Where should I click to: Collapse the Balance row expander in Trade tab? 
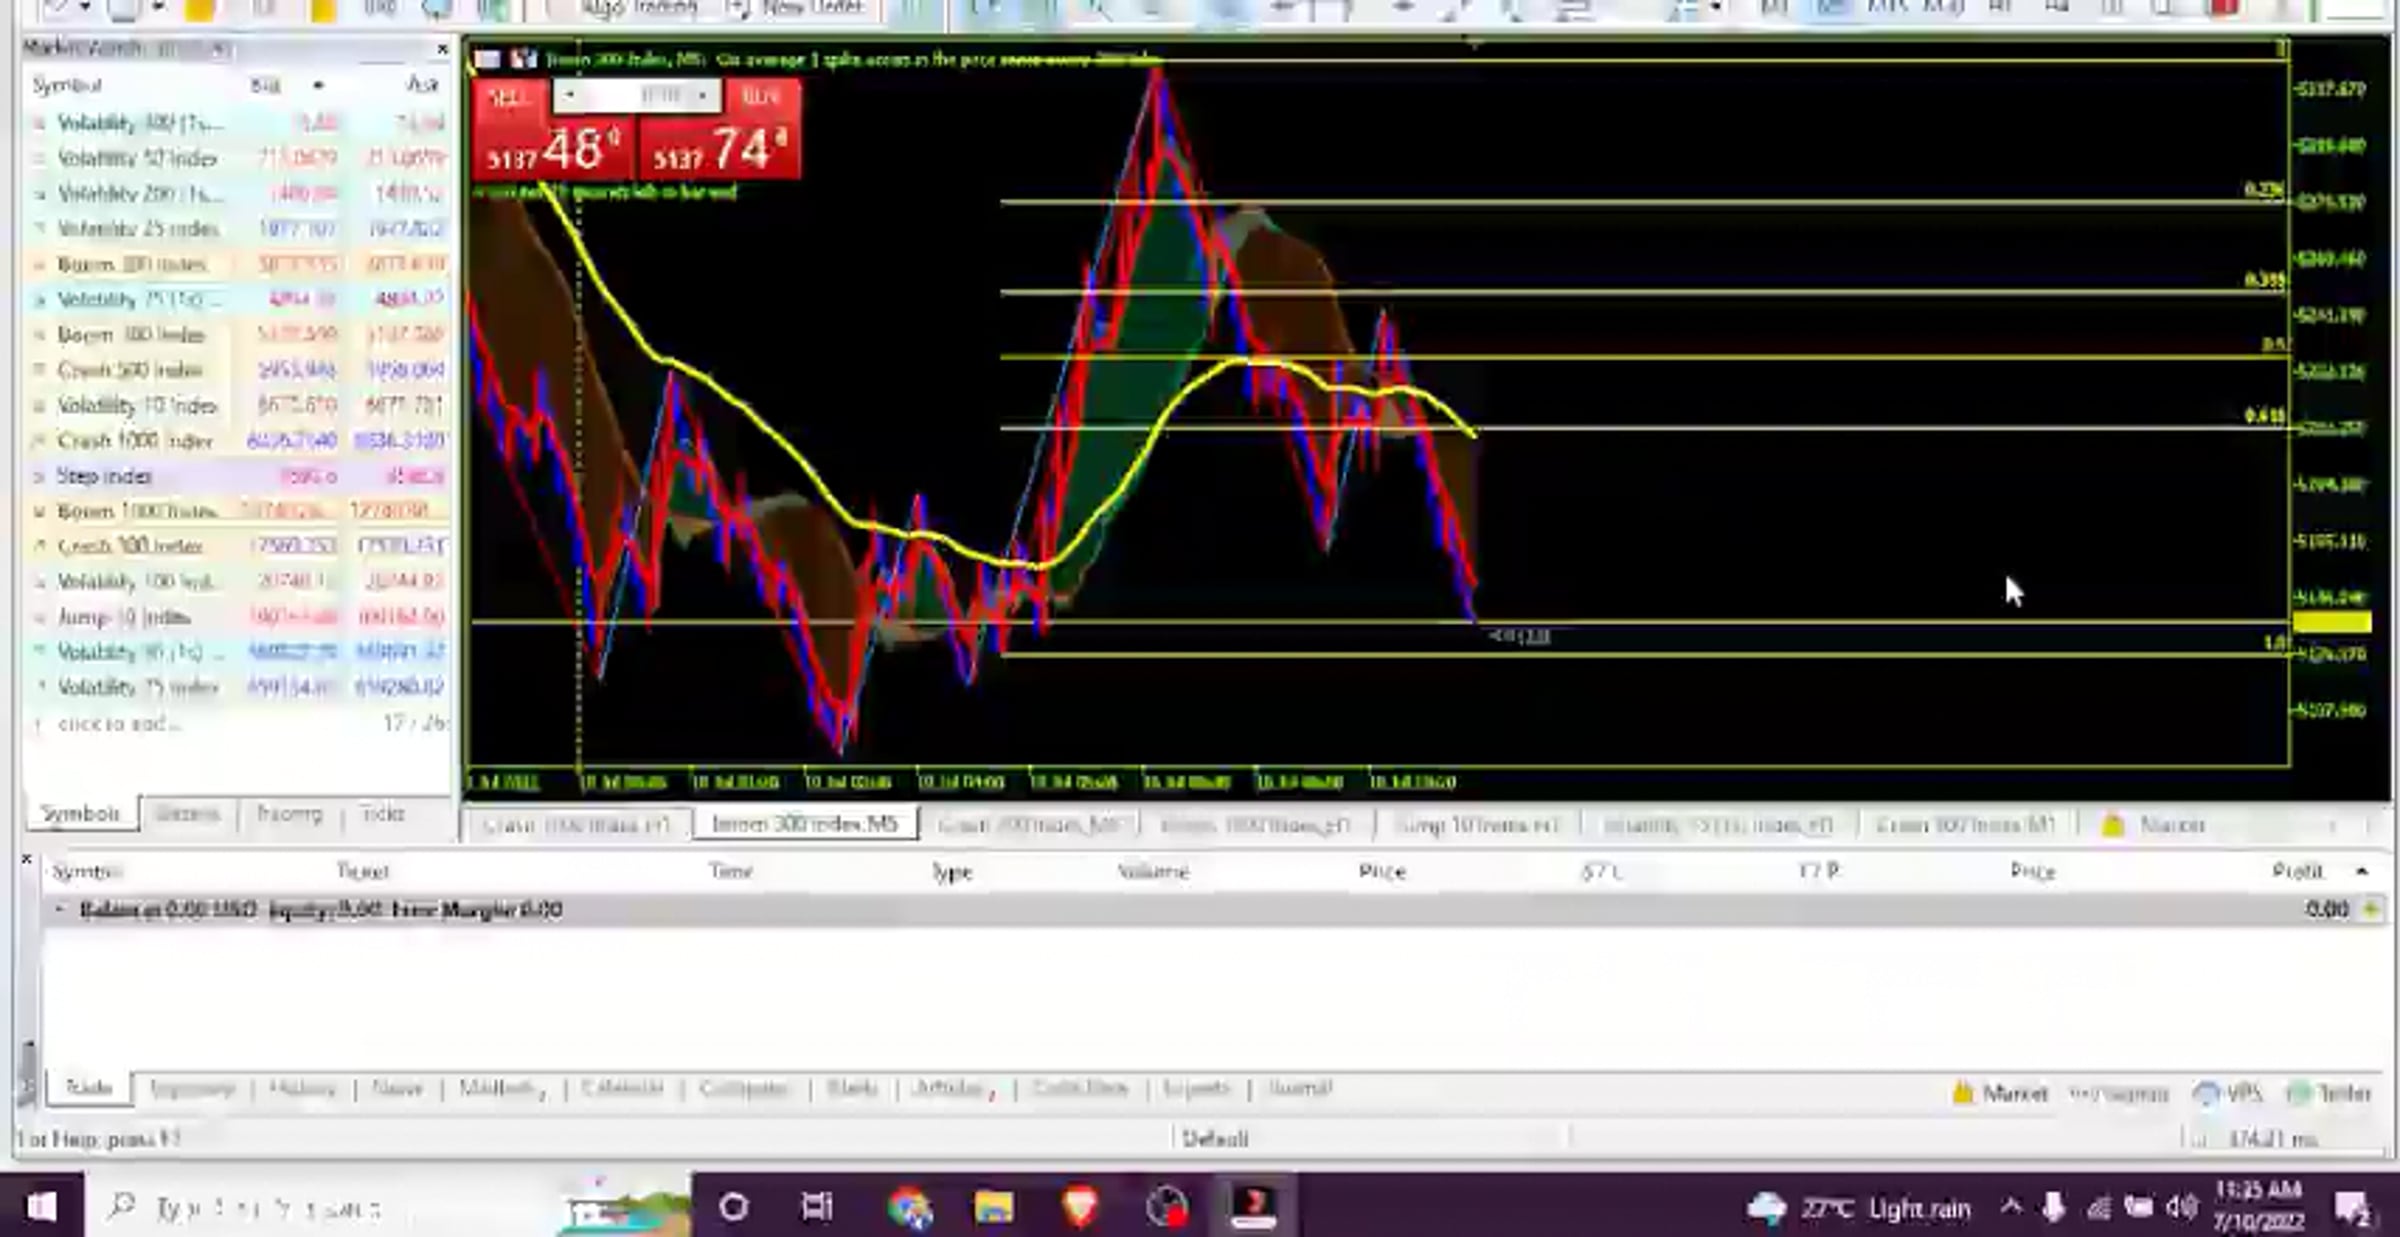click(x=59, y=909)
